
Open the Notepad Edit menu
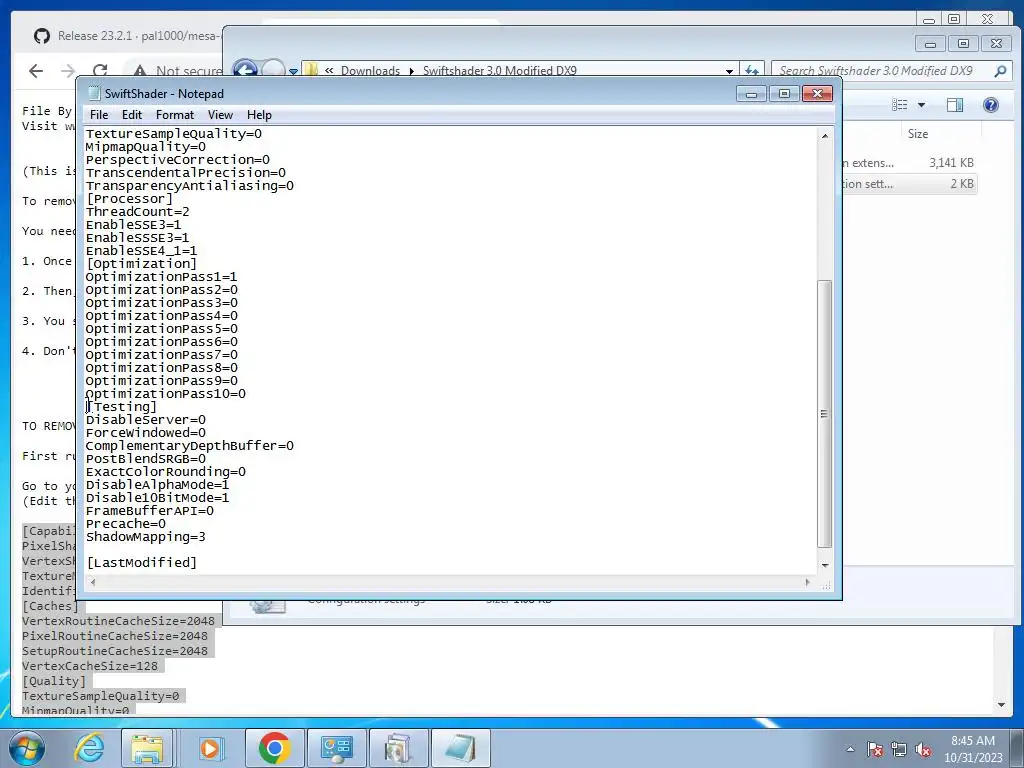tap(131, 115)
